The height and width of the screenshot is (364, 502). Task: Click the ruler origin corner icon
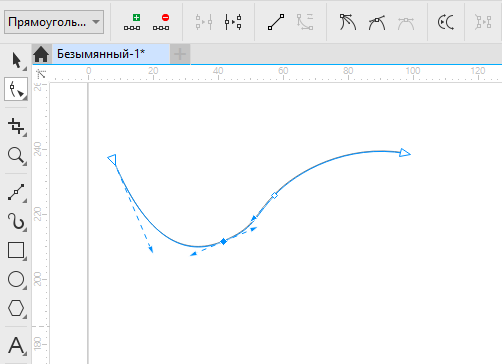pos(41,74)
